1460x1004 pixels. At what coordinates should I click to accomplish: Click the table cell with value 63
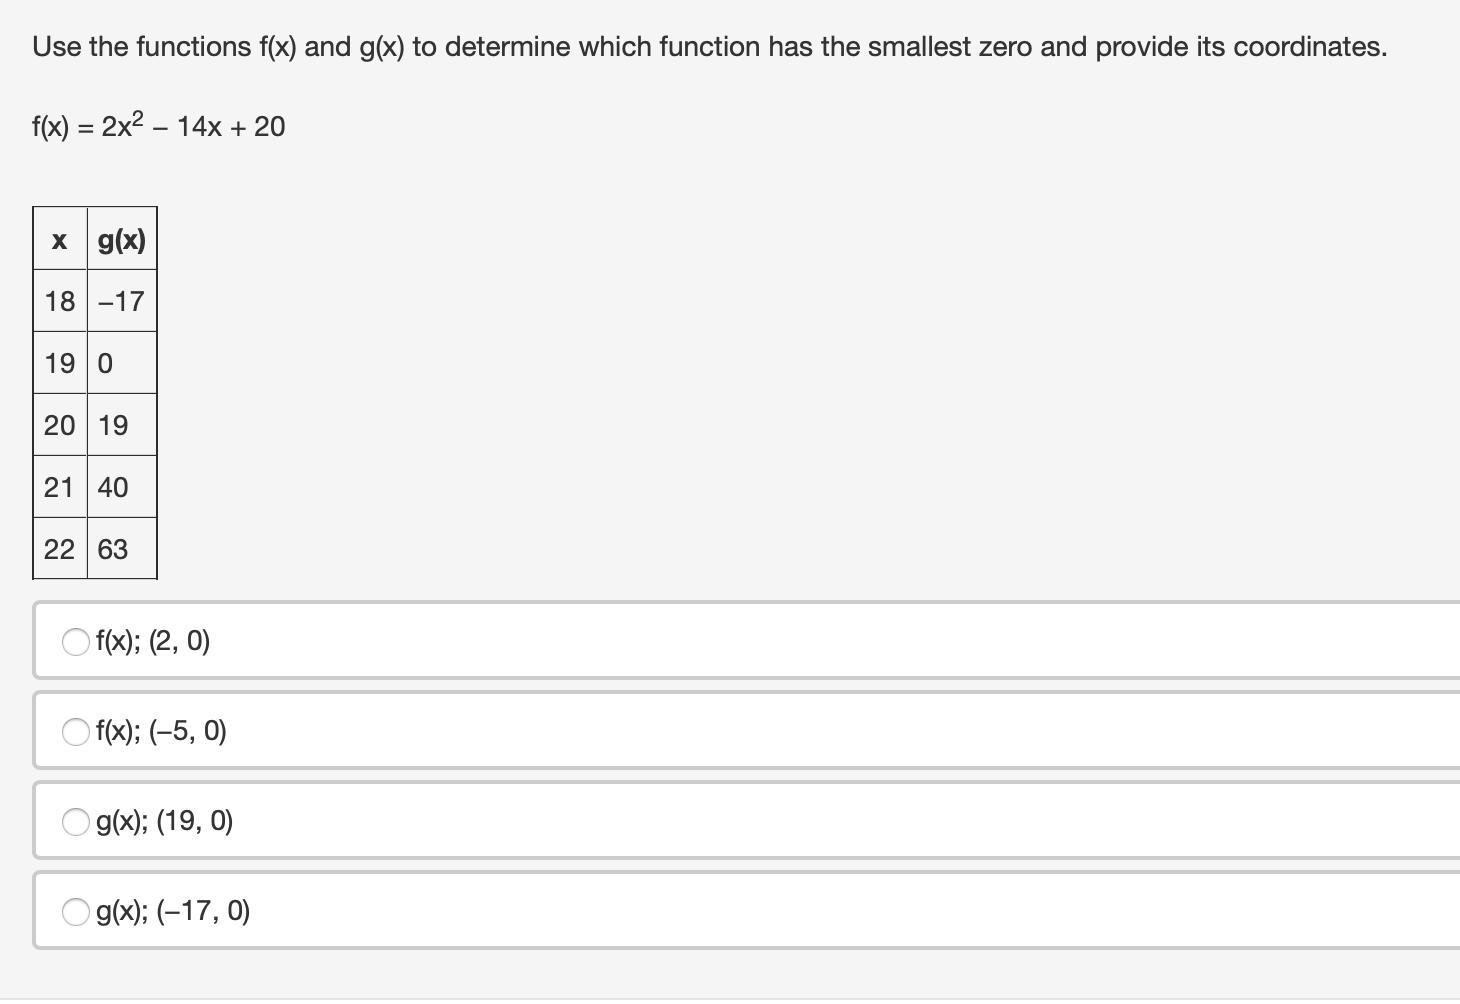point(122,549)
